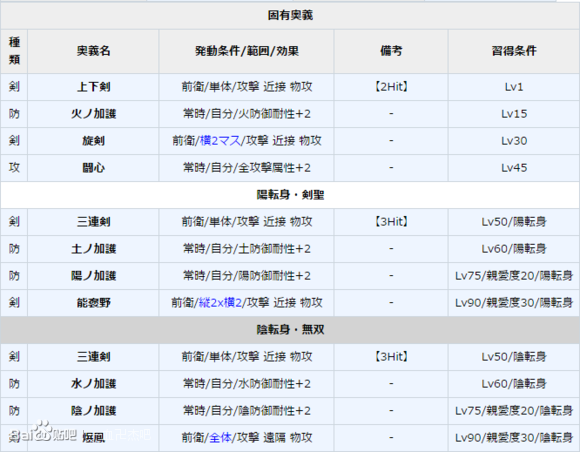Click the 奥義名 column header

click(x=93, y=51)
